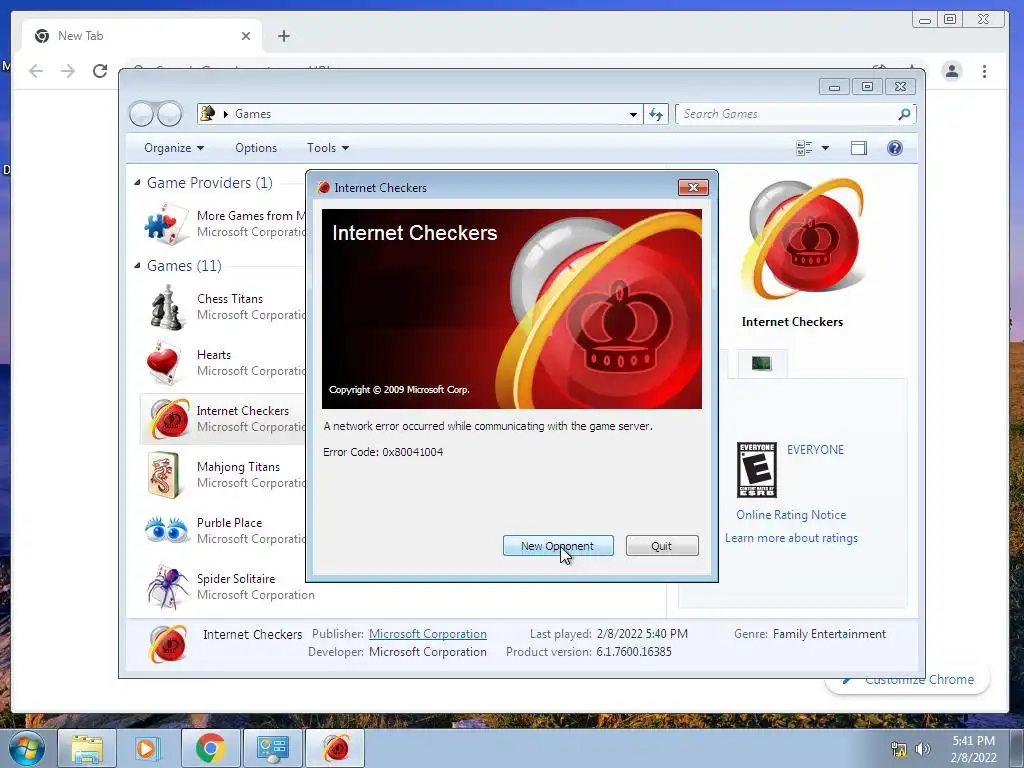Open a new tab in Chrome
Image resolution: width=1024 pixels, height=768 pixels.
pos(283,36)
